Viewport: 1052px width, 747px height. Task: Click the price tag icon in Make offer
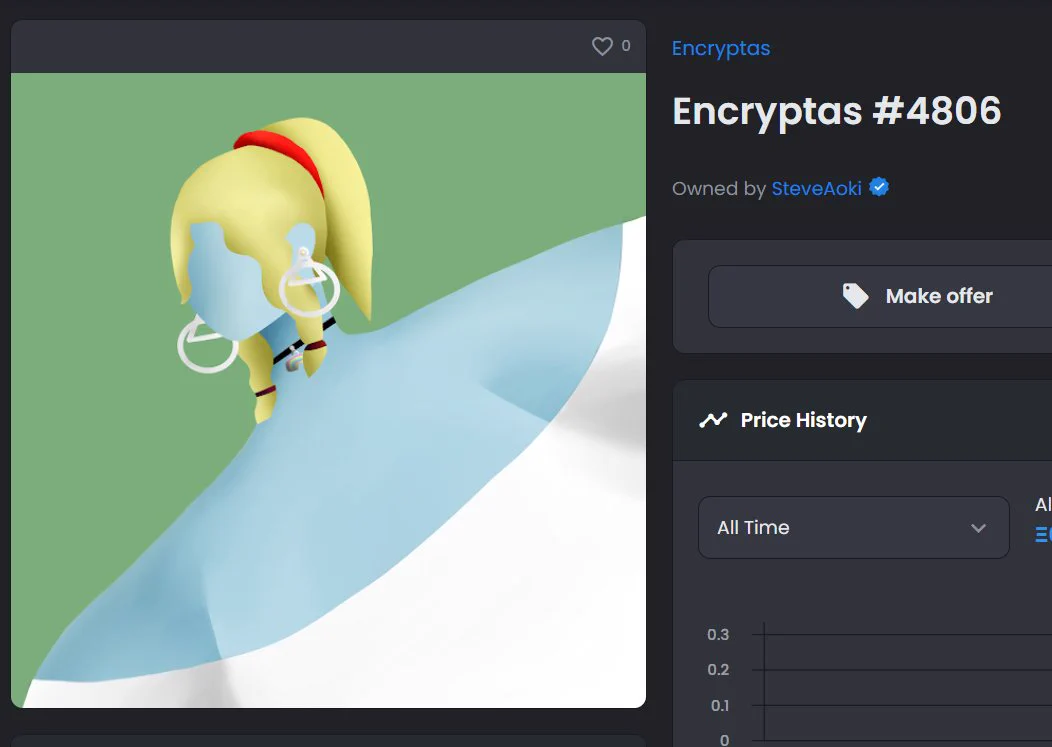[855, 296]
